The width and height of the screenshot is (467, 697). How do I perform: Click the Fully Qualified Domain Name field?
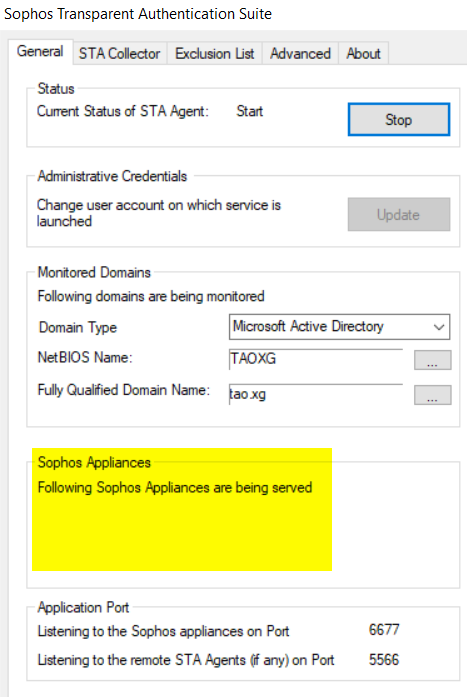[316, 394]
